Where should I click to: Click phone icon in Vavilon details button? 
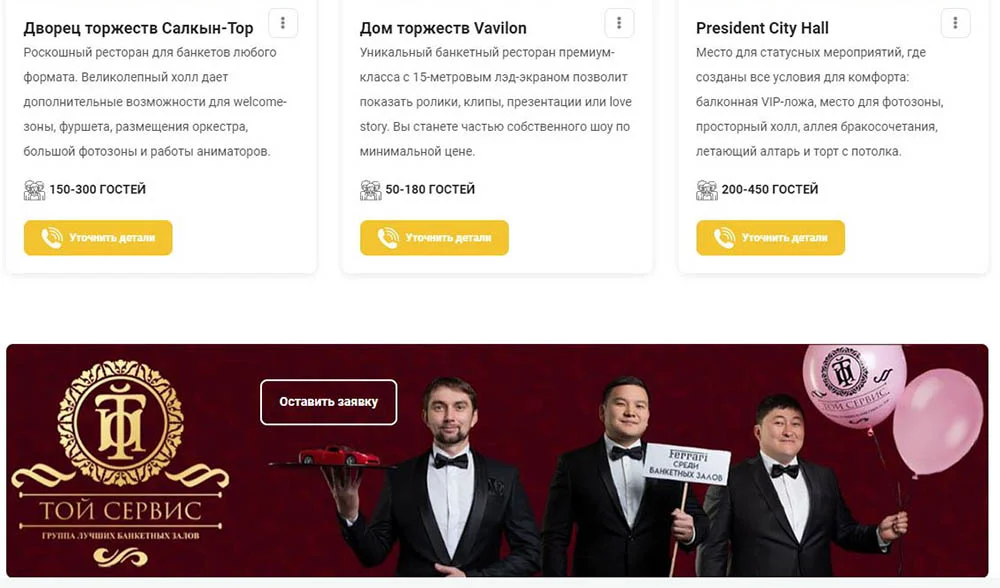click(x=388, y=238)
